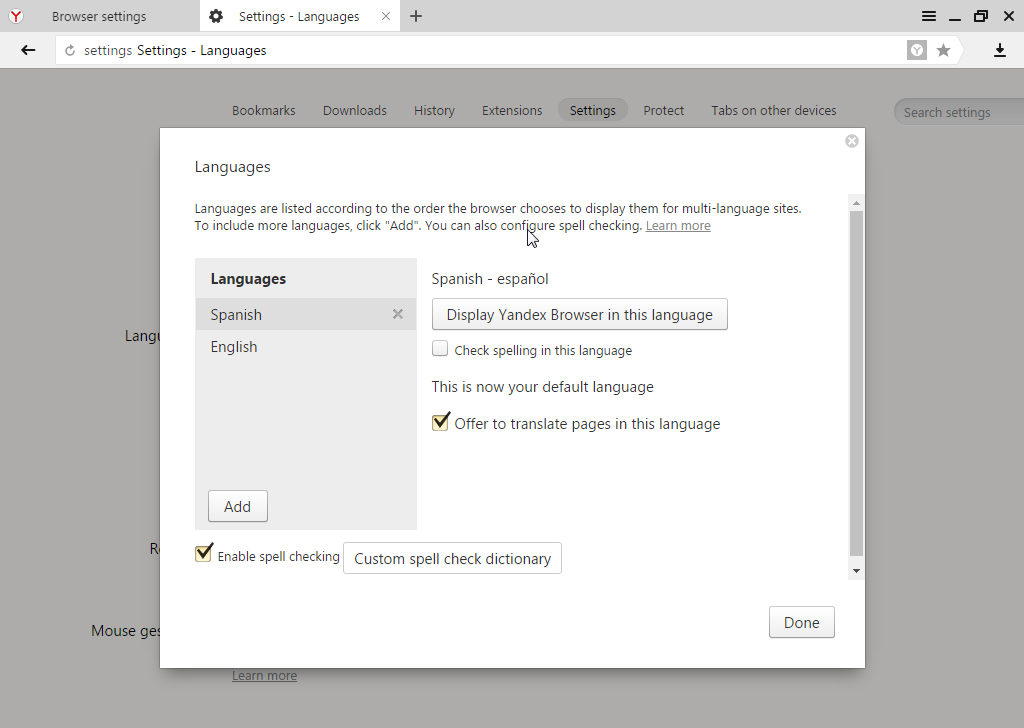Bookmark this page with the star icon
This screenshot has width=1024, height=728.
(943, 50)
